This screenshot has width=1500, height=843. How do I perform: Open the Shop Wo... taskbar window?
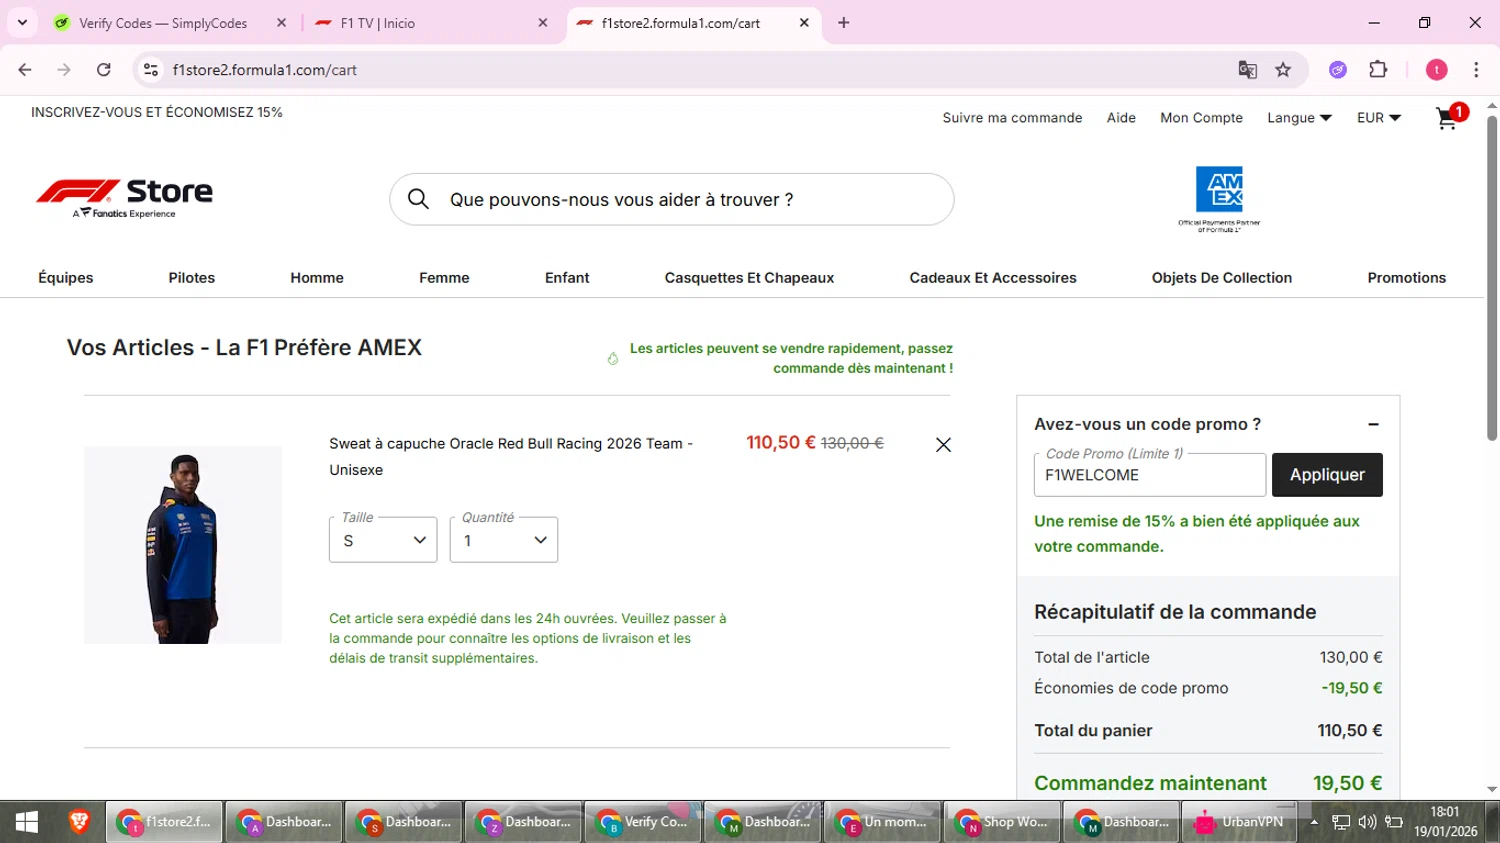pyautogui.click(x=1001, y=822)
